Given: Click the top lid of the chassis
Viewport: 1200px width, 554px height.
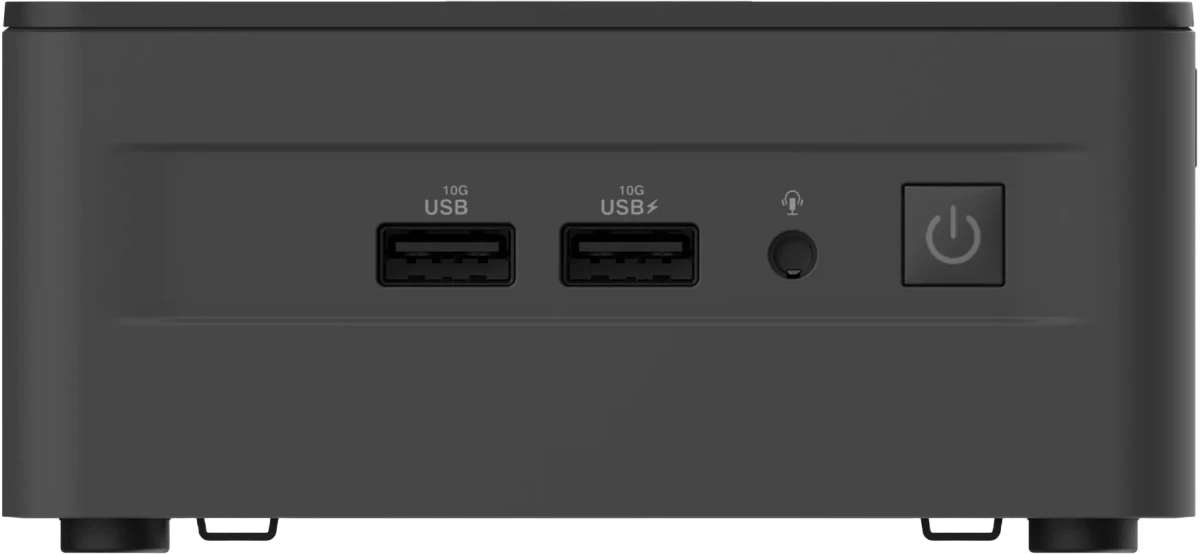Looking at the screenshot, I should (600, 16).
